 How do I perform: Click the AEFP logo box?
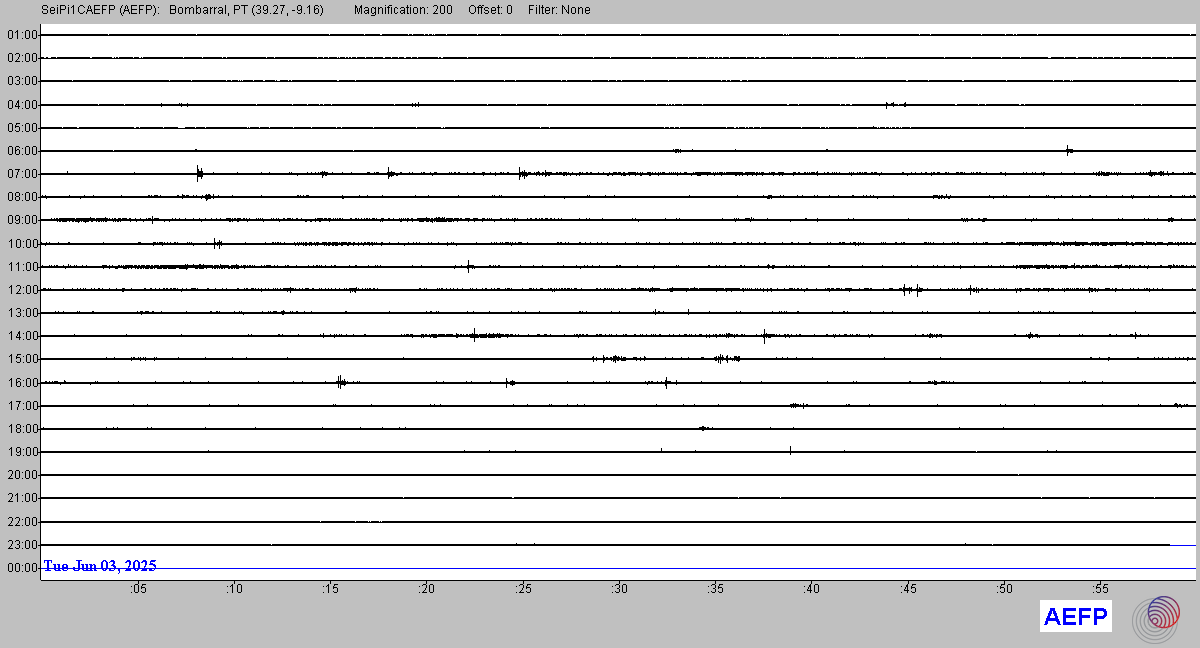click(1075, 617)
